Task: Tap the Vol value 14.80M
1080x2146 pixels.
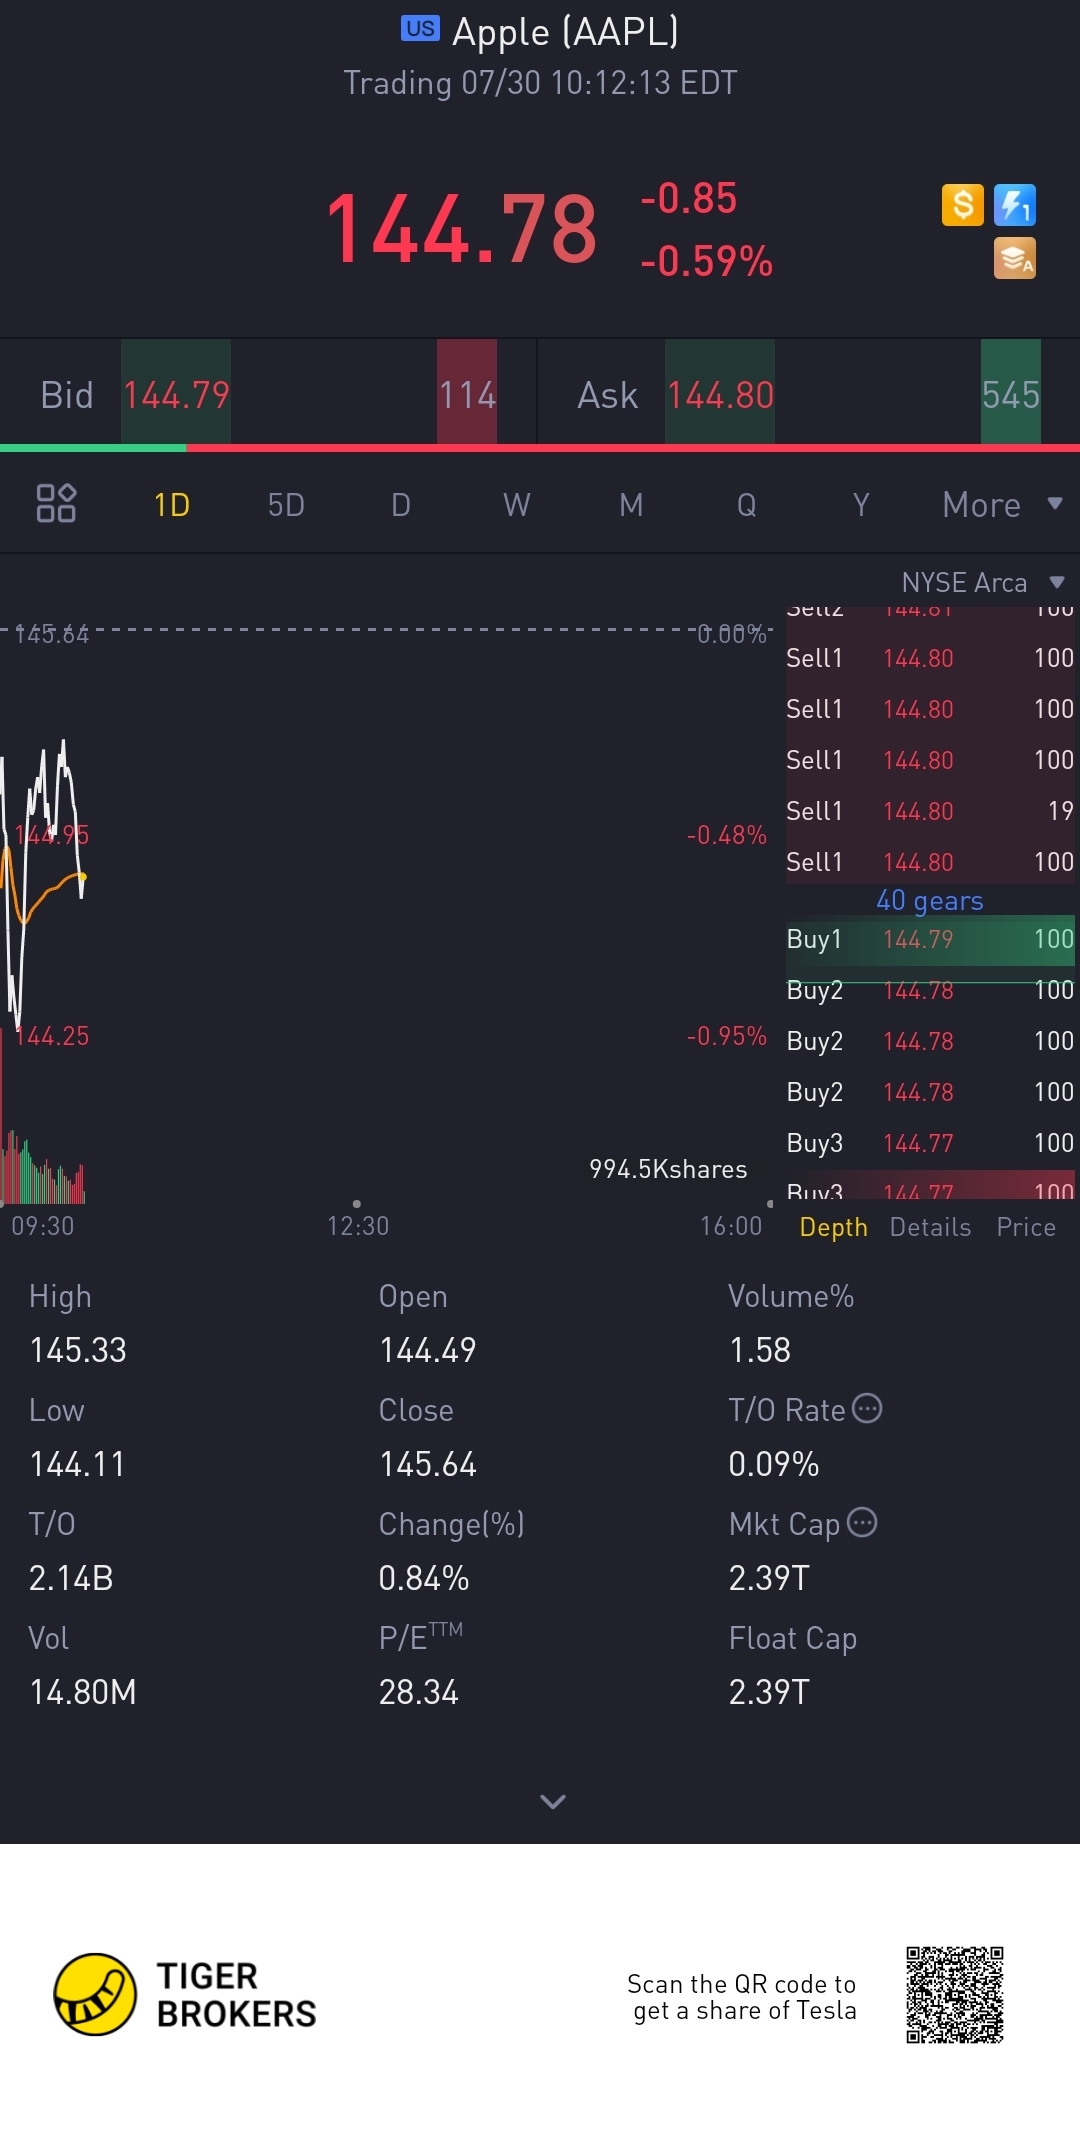Action: 83,1692
